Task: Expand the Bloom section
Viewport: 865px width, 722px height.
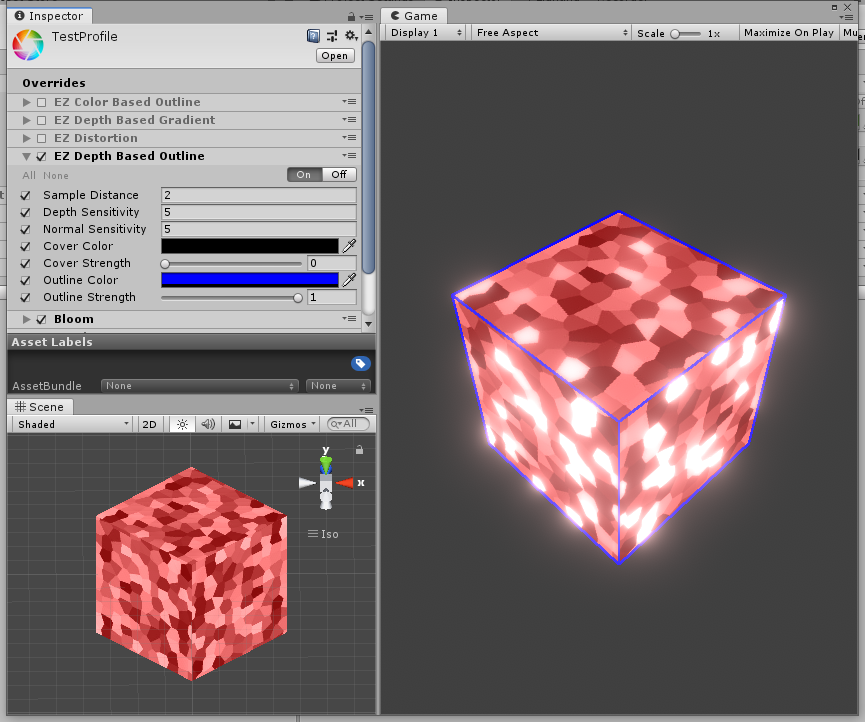Action: point(26,319)
